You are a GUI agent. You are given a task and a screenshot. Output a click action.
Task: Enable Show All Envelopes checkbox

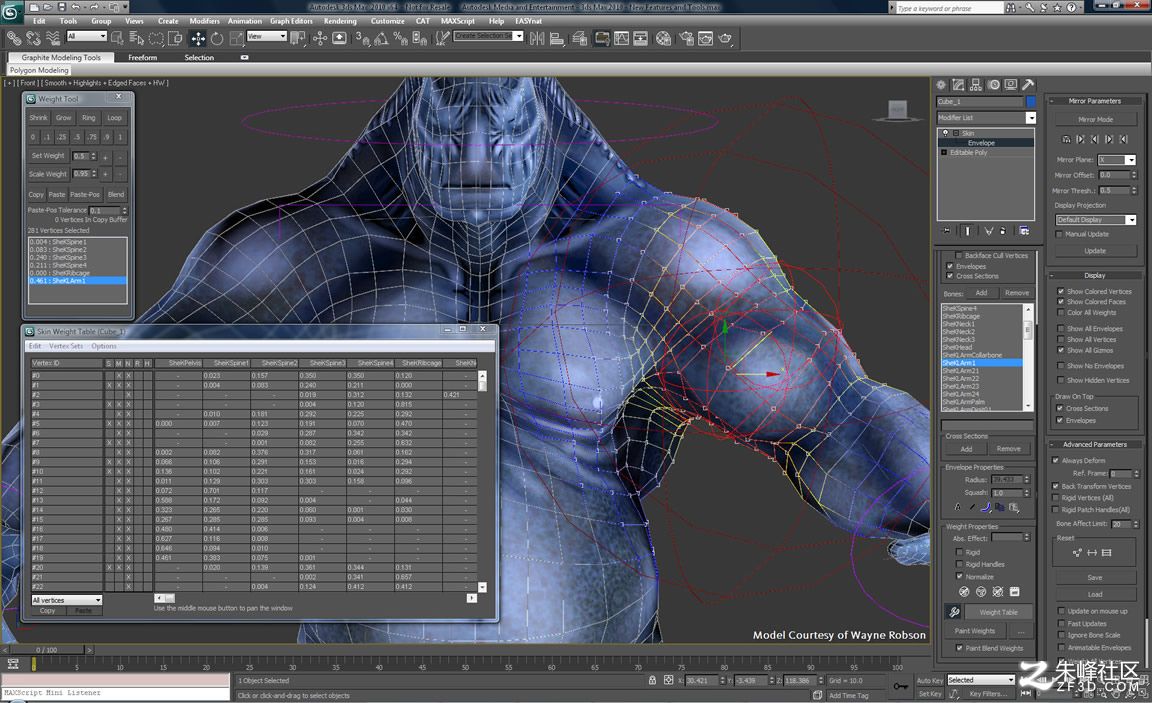point(1060,329)
